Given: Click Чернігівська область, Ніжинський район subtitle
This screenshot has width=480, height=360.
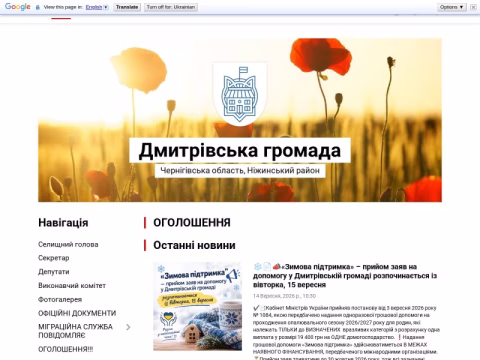Looking at the screenshot, I should pyautogui.click(x=240, y=171).
